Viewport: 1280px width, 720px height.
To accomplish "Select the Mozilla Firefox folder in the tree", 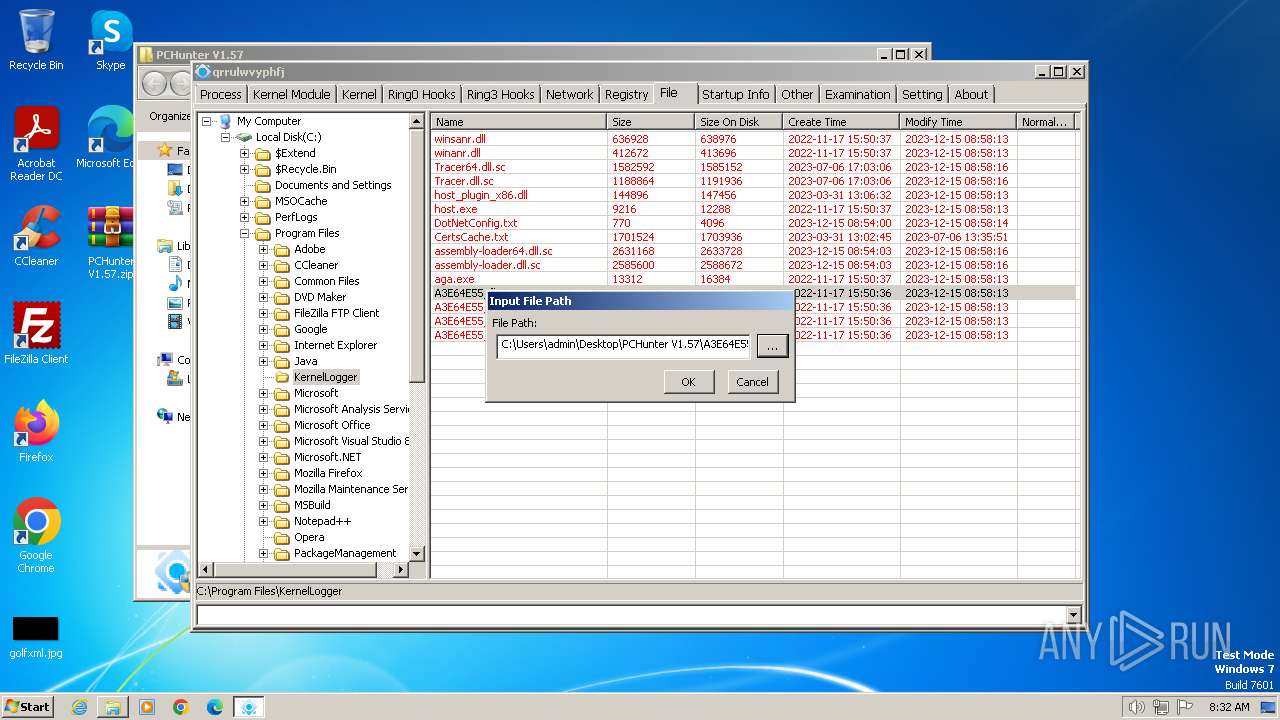I will coord(328,473).
